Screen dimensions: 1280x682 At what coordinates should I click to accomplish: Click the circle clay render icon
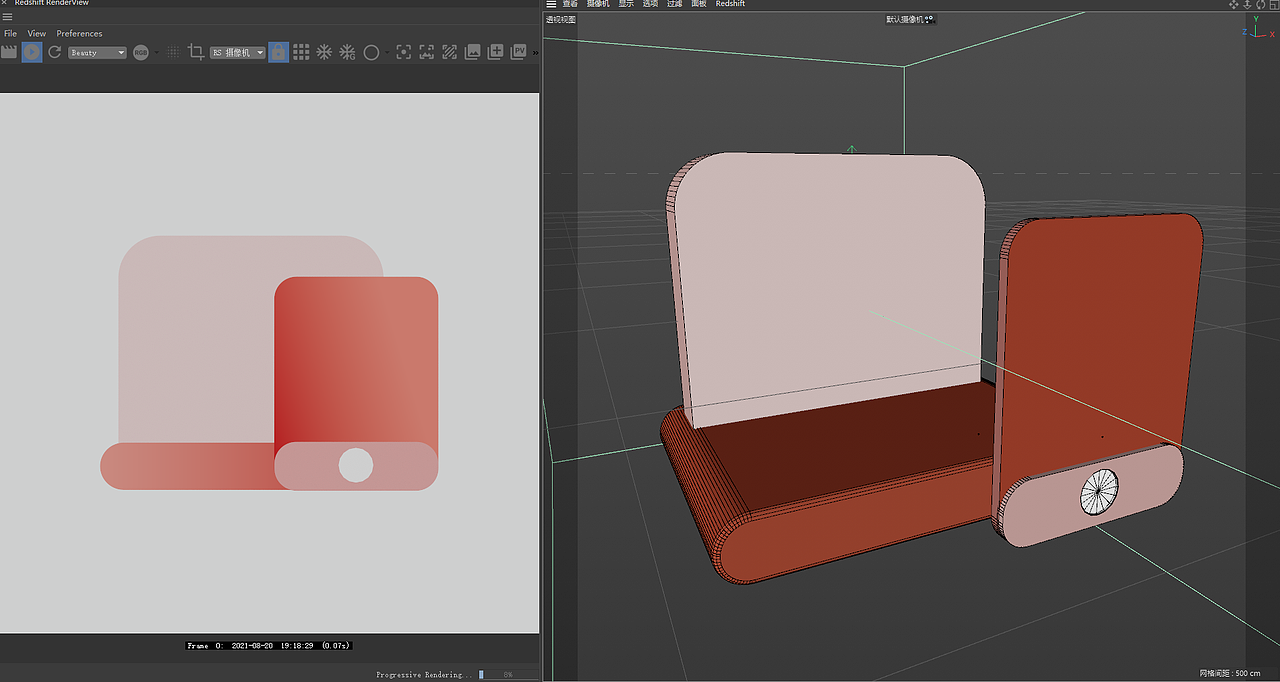(x=371, y=52)
